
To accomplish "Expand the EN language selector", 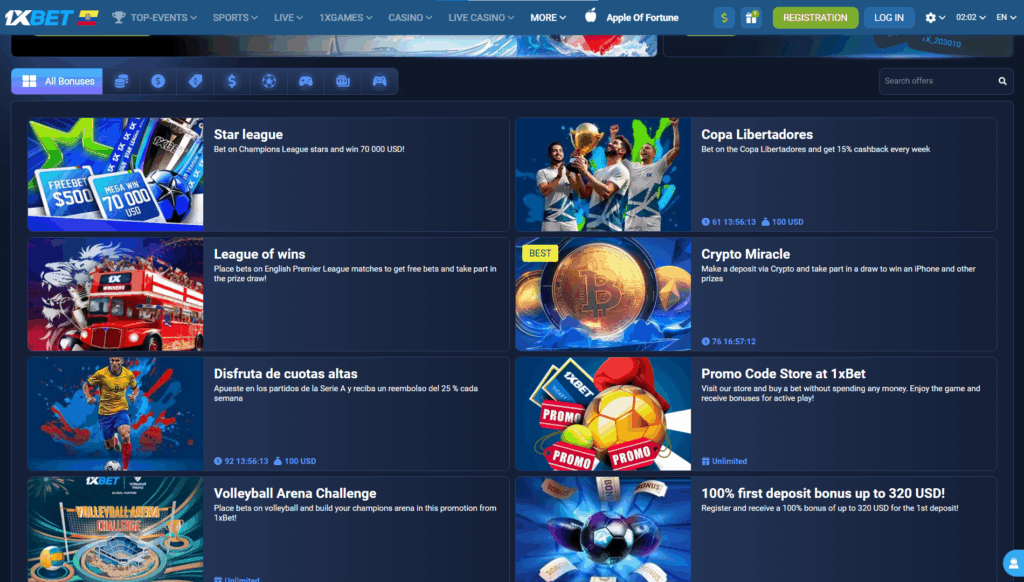I will point(1004,17).
